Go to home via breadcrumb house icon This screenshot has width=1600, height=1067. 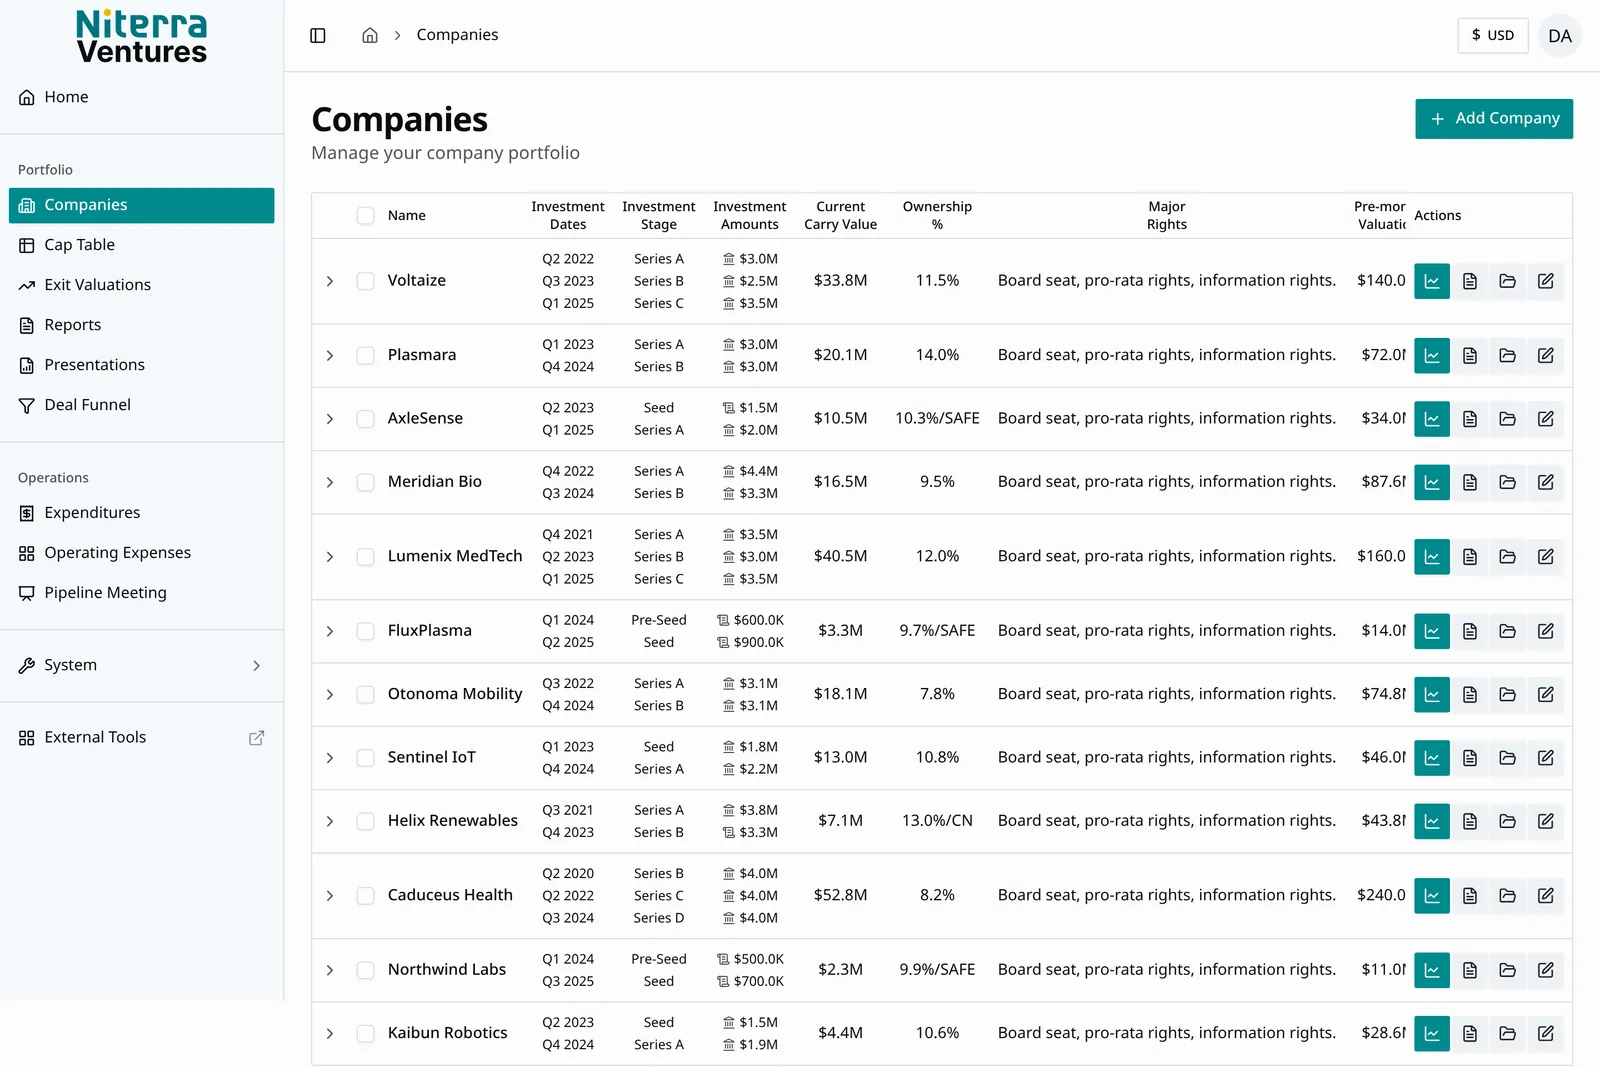click(370, 35)
